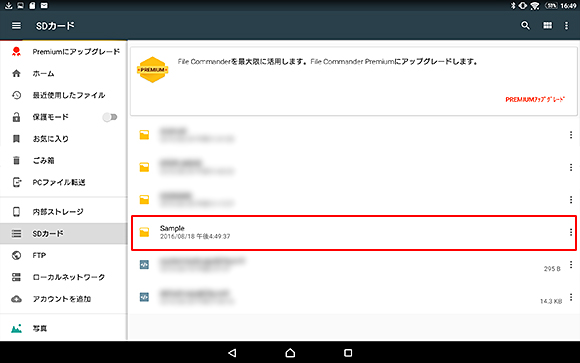Open options for Sample folder
Screen dimensions: 580x363
pos(571,232)
